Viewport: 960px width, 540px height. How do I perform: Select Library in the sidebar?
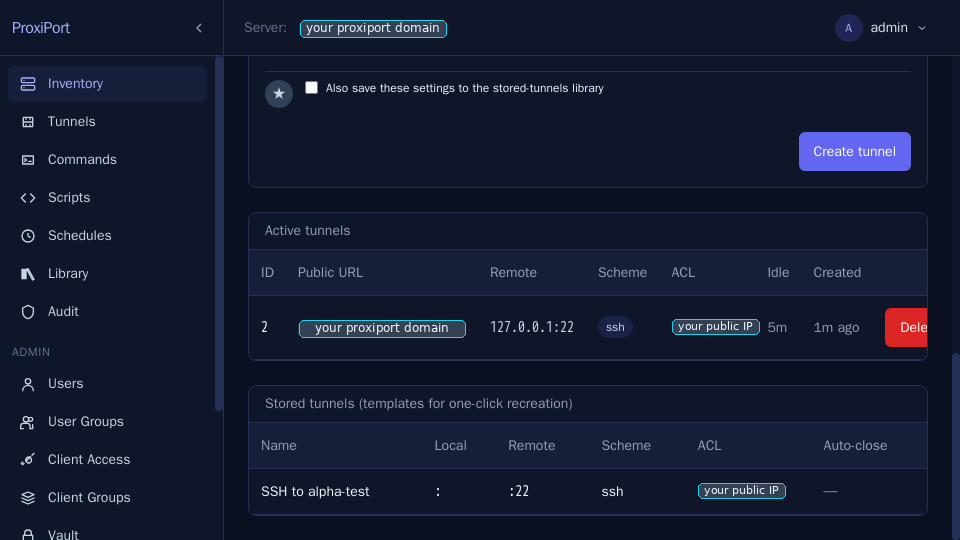(x=107, y=274)
